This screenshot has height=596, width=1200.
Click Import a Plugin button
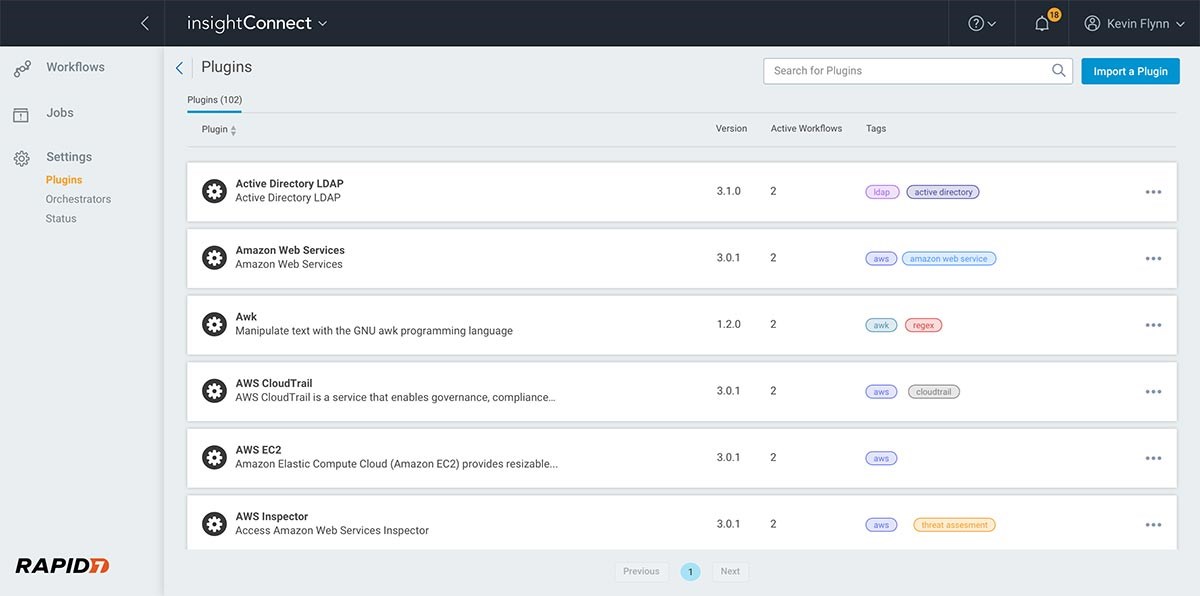(1131, 71)
